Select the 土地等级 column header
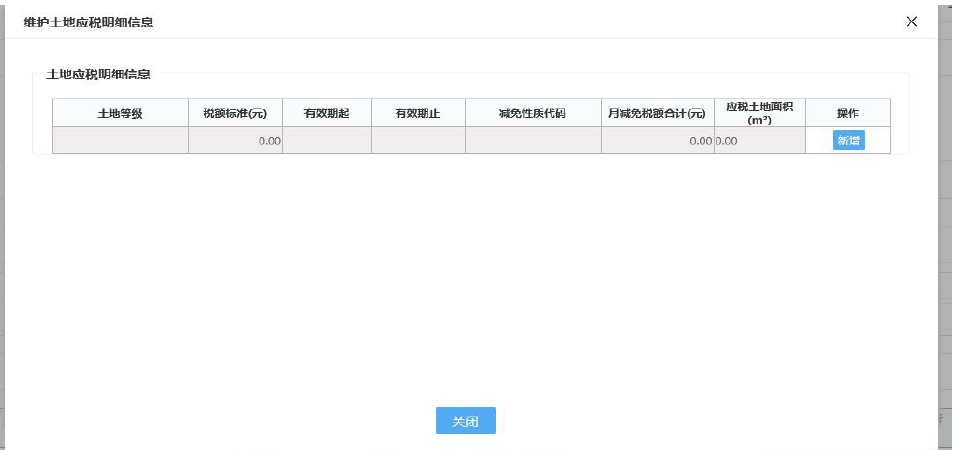Image resolution: width=955 pixels, height=450 pixels. click(x=120, y=113)
